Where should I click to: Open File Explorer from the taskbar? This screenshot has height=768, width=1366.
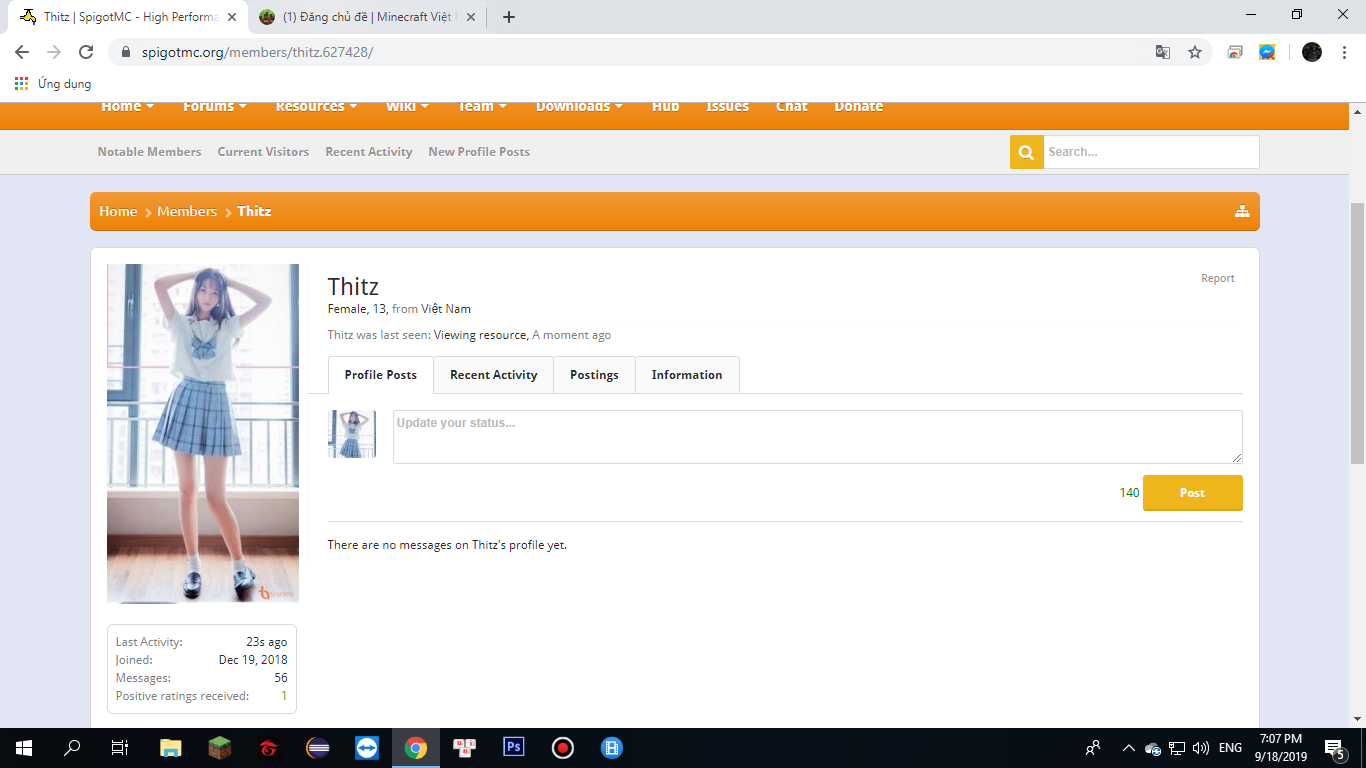[x=171, y=747]
